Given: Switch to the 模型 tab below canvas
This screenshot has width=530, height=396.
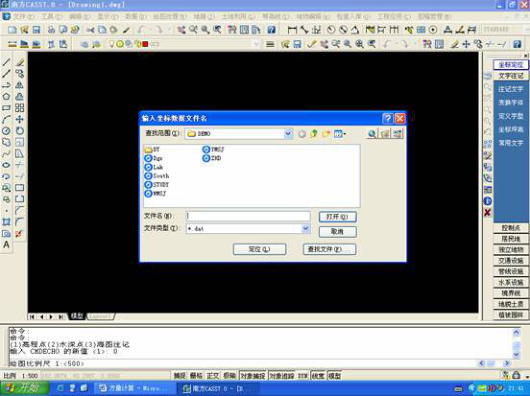Looking at the screenshot, I should (x=77, y=316).
